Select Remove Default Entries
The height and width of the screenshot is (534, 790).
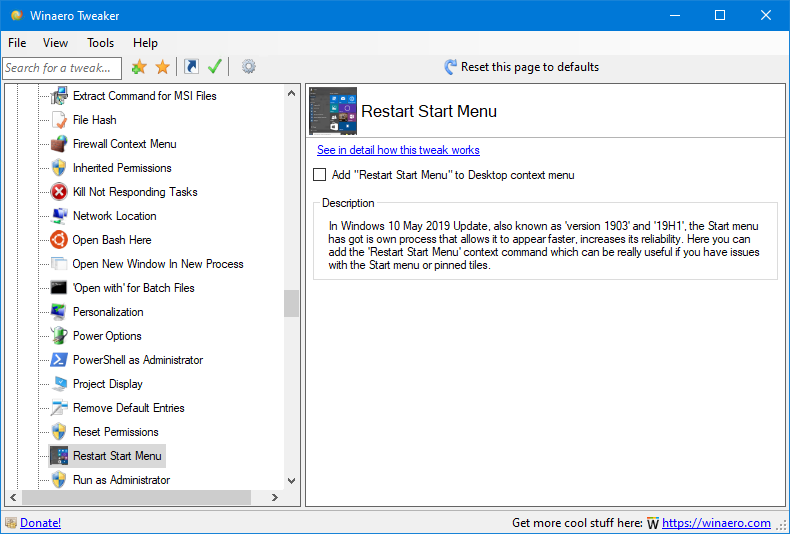(128, 408)
